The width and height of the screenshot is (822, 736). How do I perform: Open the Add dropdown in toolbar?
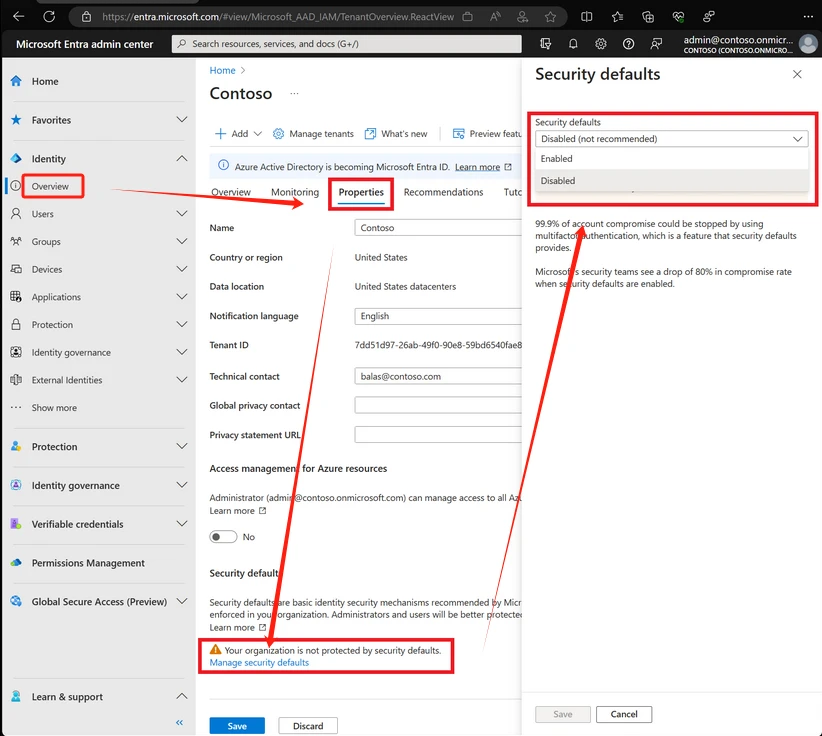[x=239, y=134]
